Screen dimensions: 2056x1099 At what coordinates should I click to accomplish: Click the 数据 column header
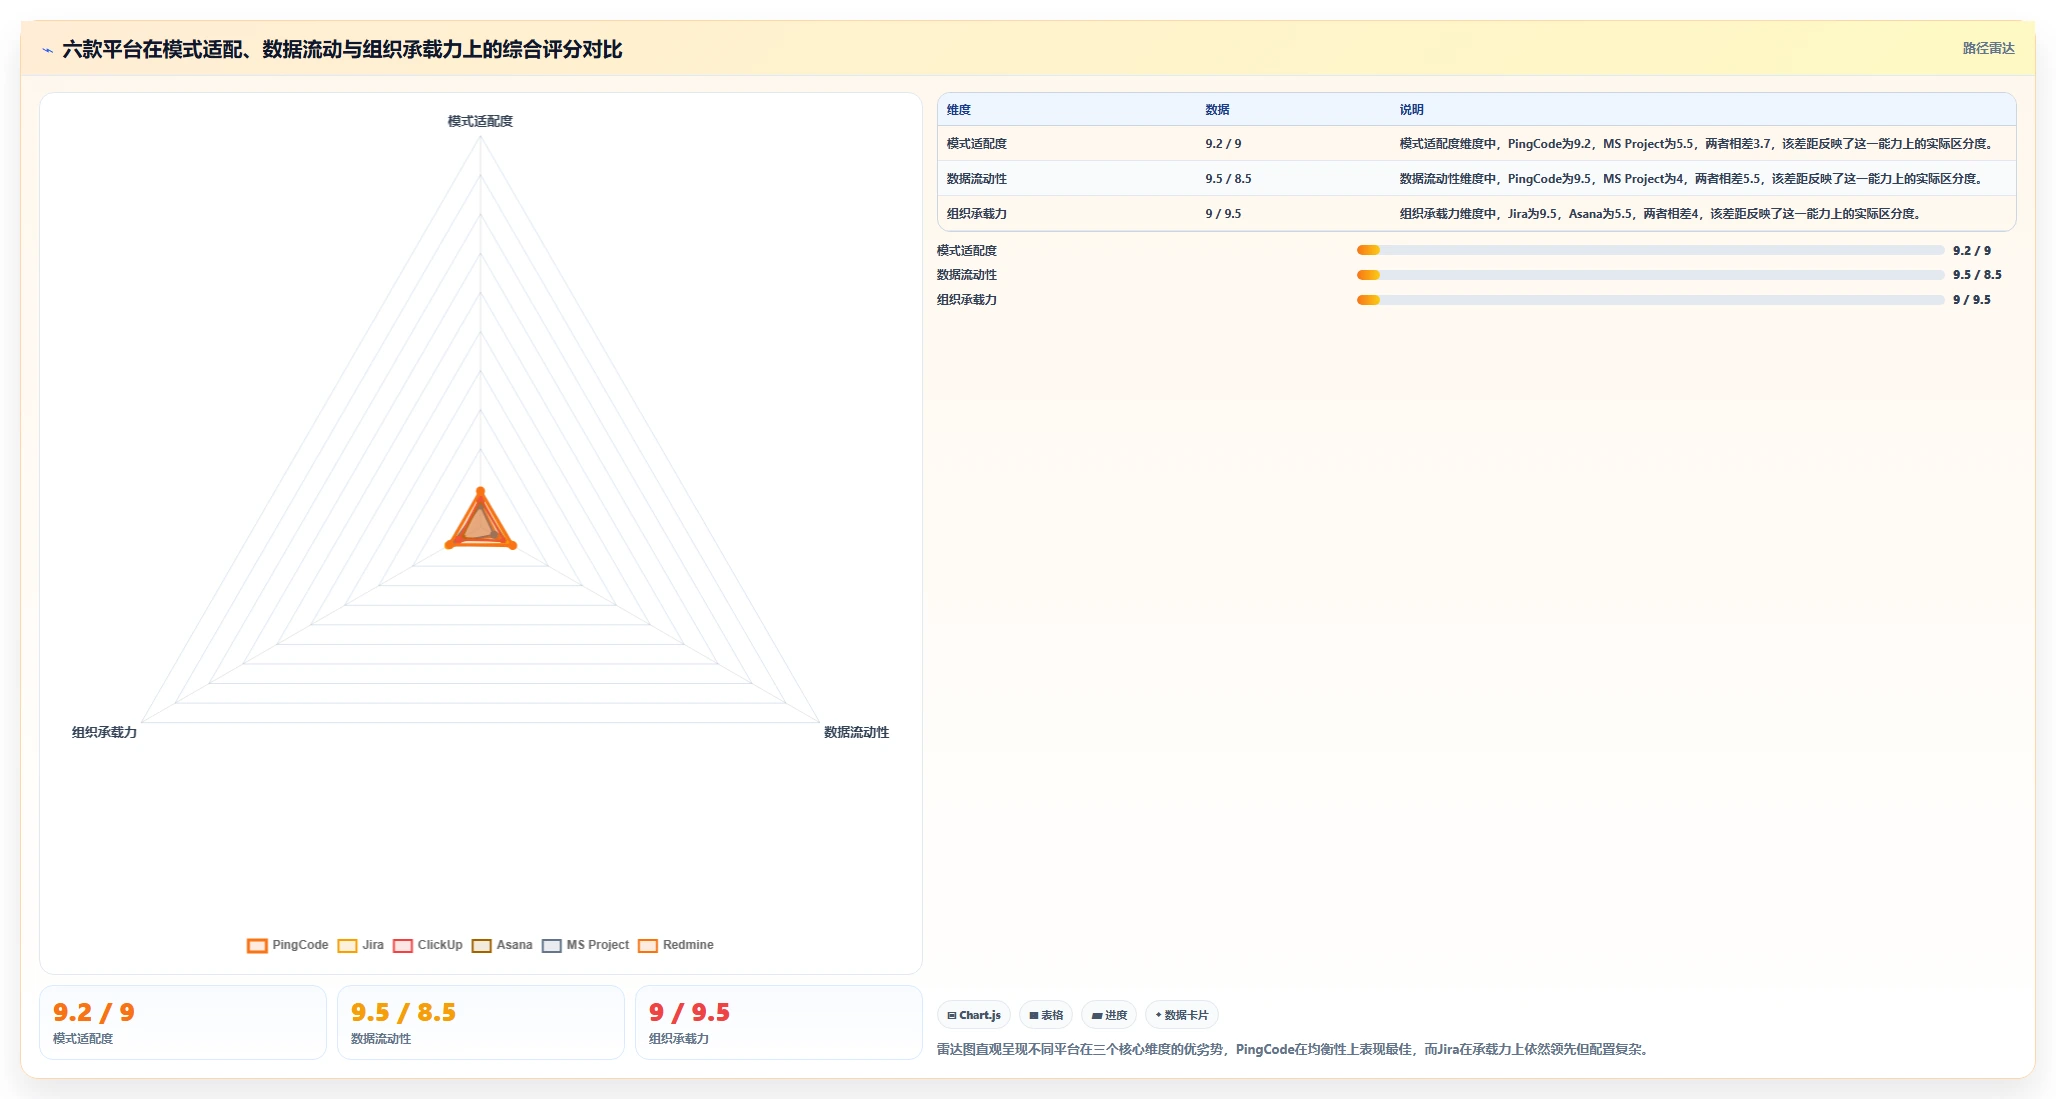(1217, 110)
